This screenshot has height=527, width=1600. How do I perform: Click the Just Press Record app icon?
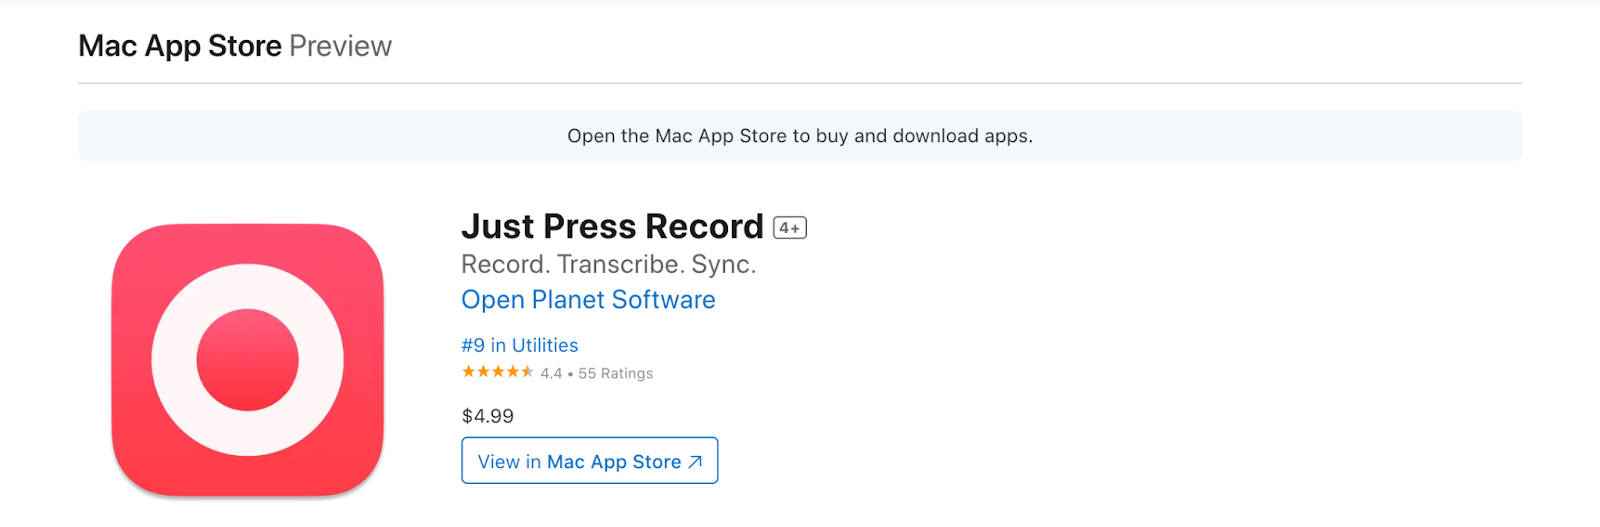click(x=248, y=360)
